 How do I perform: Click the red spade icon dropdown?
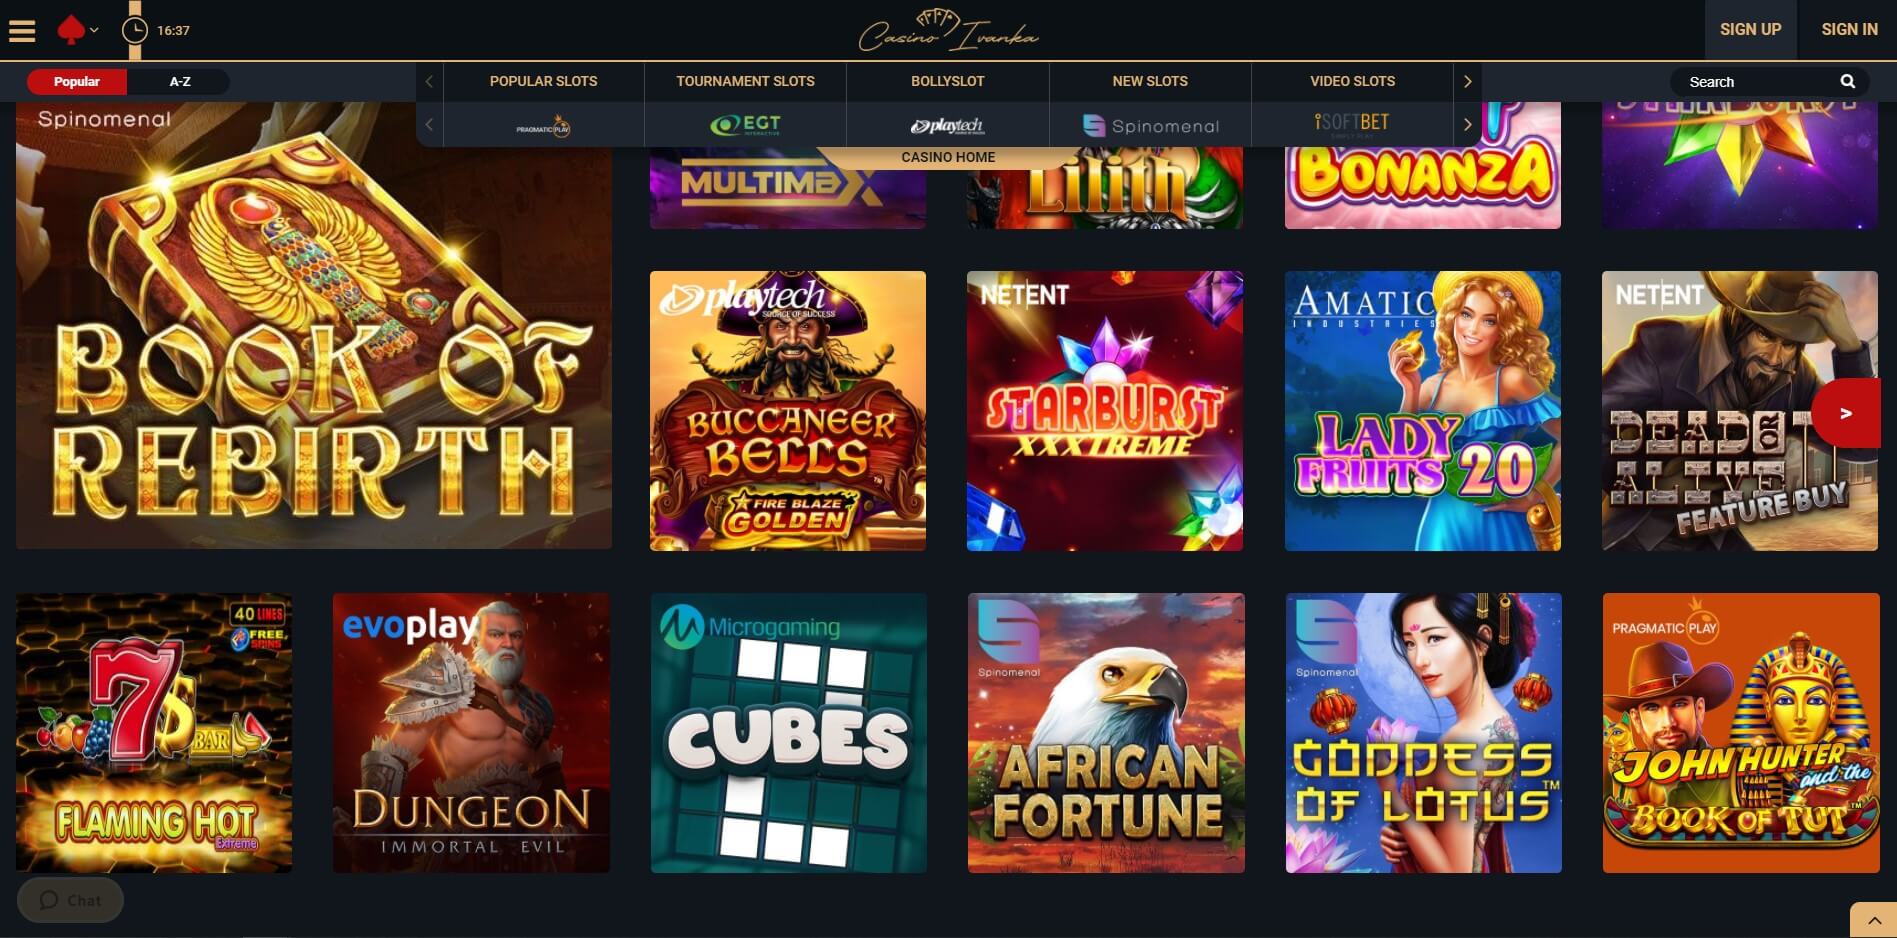[x=77, y=31]
